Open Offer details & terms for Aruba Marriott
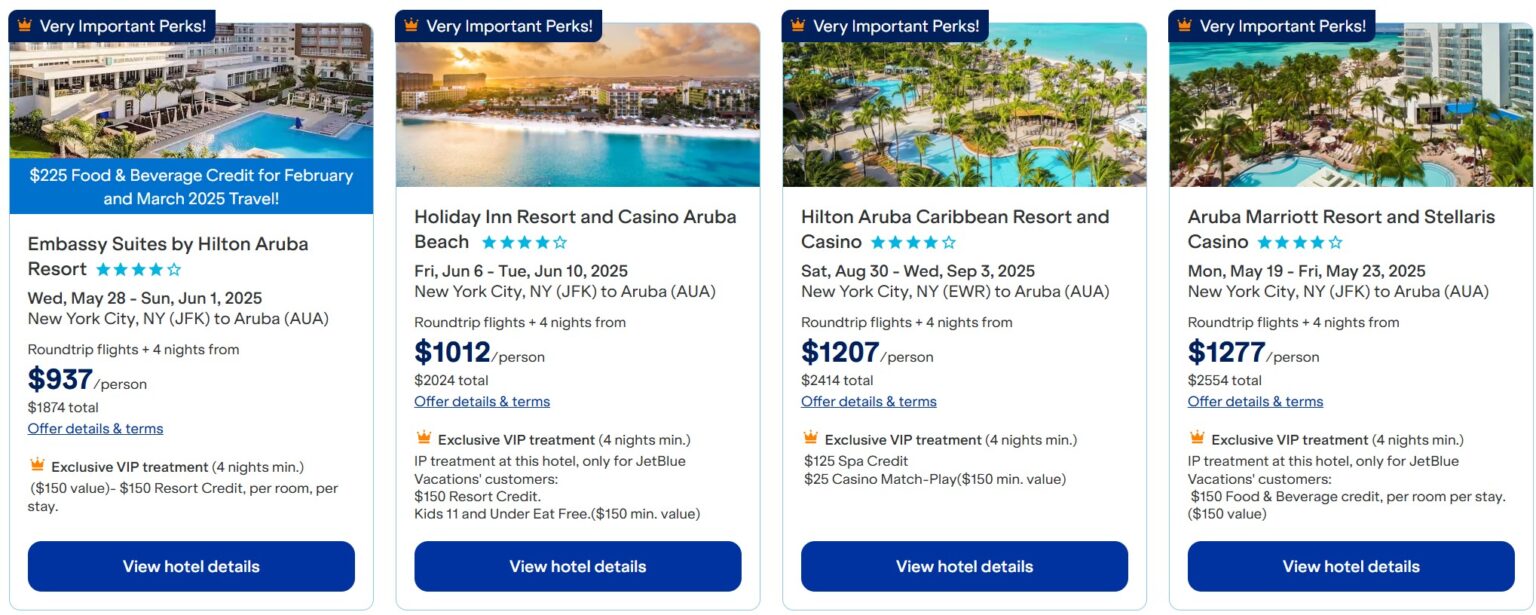The image size is (1536, 615). tap(1254, 401)
